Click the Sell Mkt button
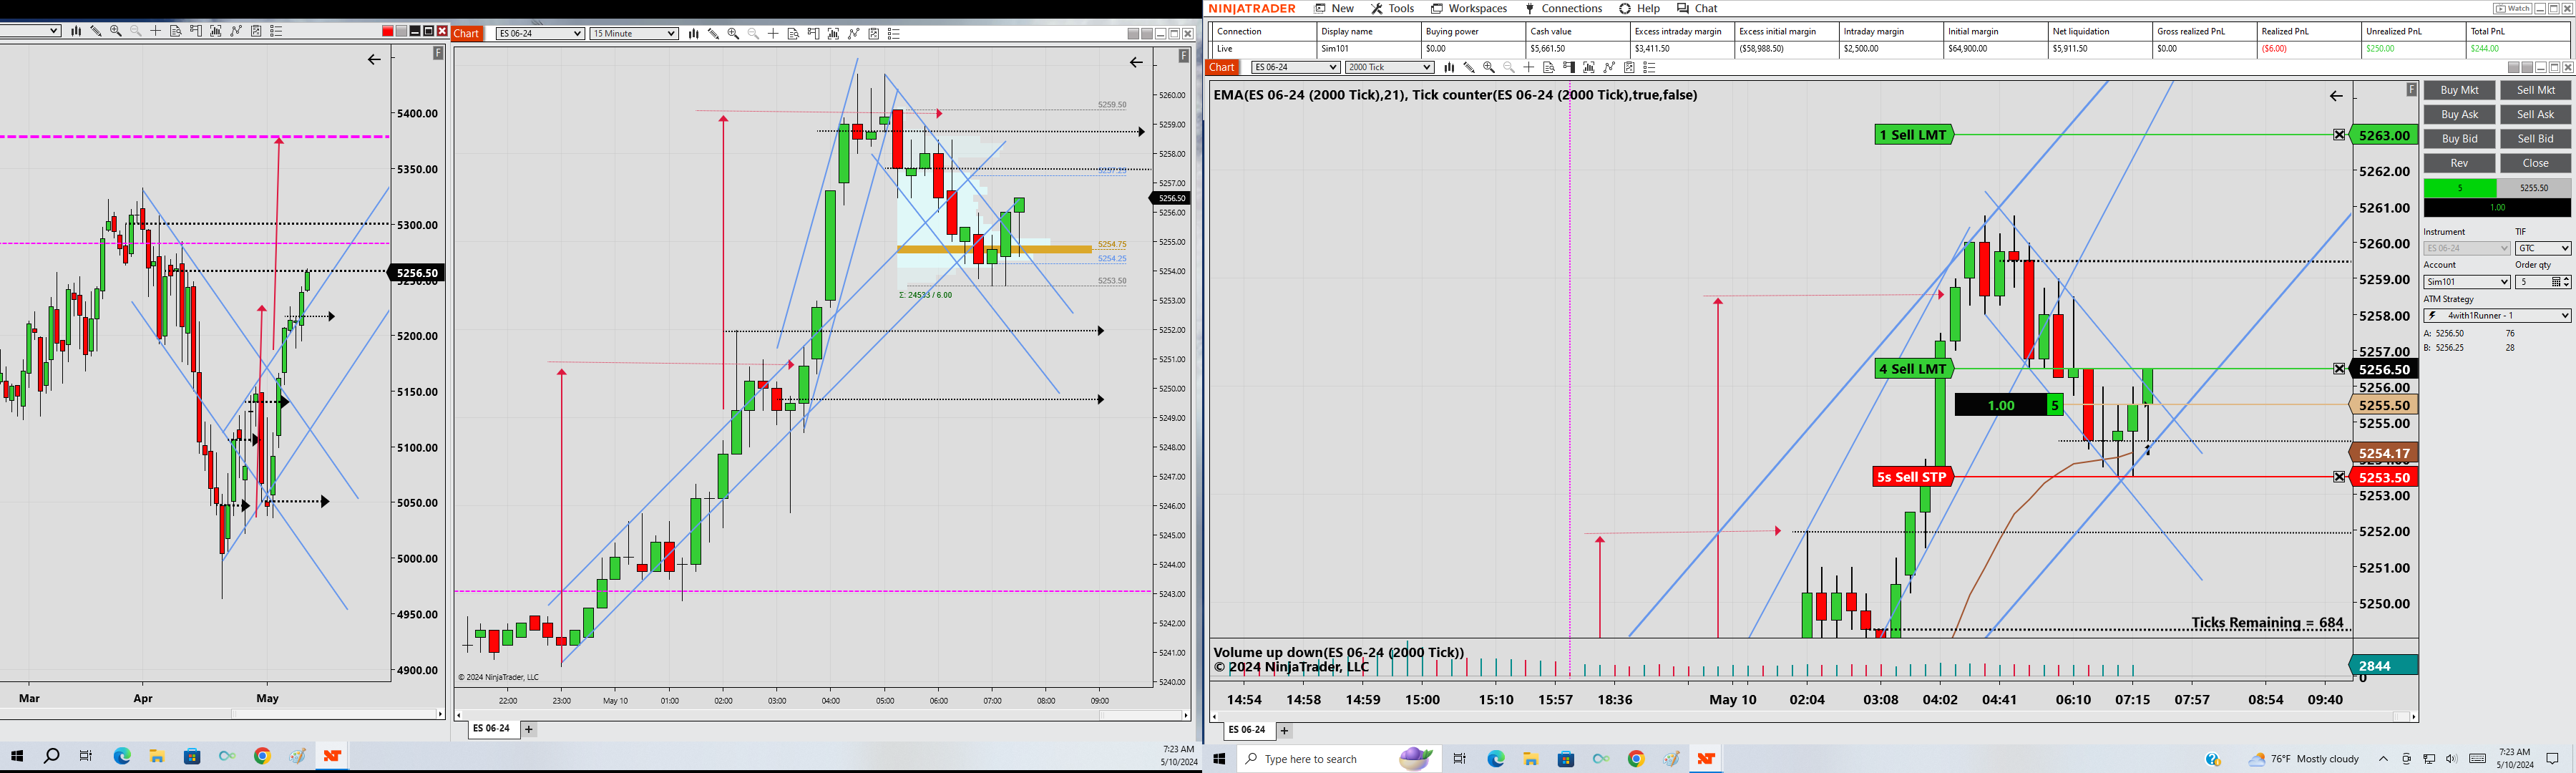The width and height of the screenshot is (2576, 773). click(2535, 90)
